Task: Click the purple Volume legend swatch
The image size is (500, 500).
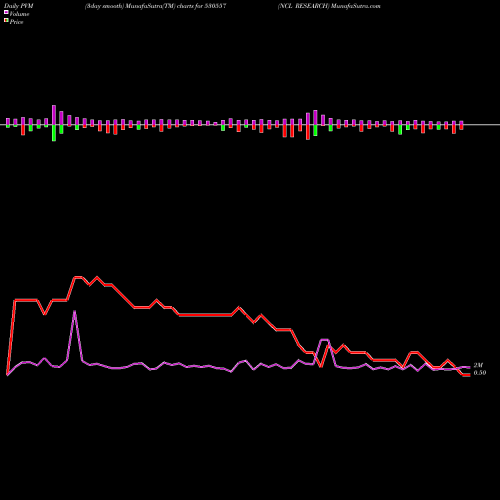Action: pos(6,12)
